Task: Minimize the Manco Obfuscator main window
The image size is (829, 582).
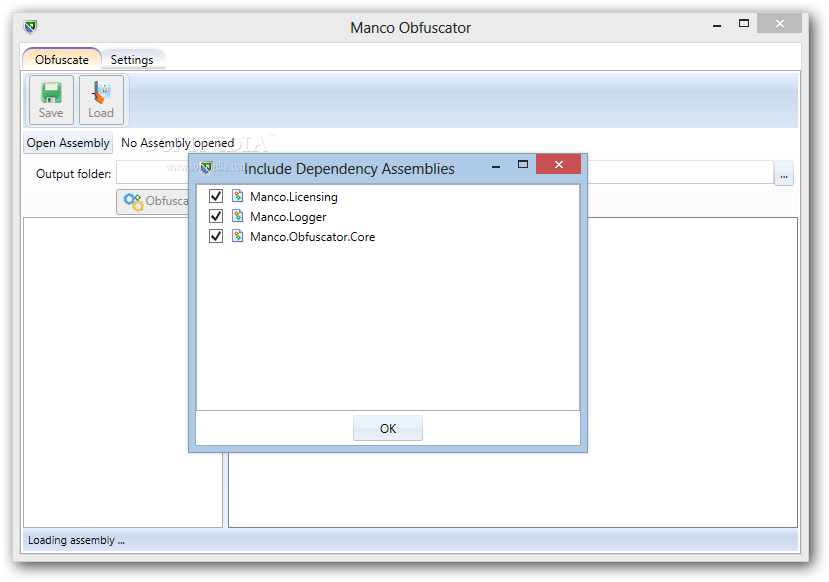Action: [717, 25]
